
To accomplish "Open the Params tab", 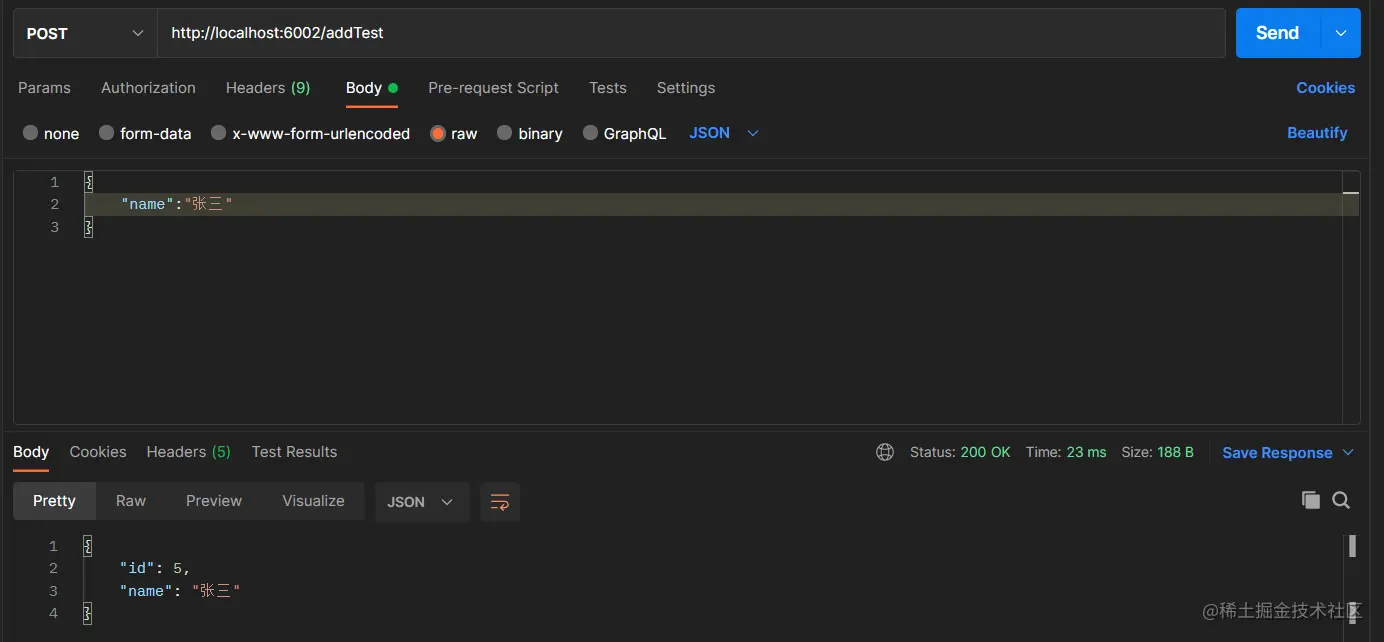I will (x=44, y=88).
